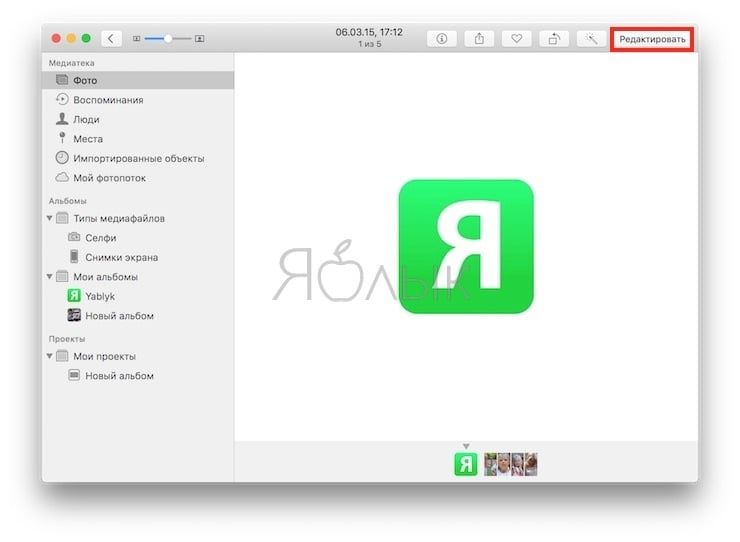Rotate the photo with rotate button
Screen dimensions: 740x542
[554, 39]
